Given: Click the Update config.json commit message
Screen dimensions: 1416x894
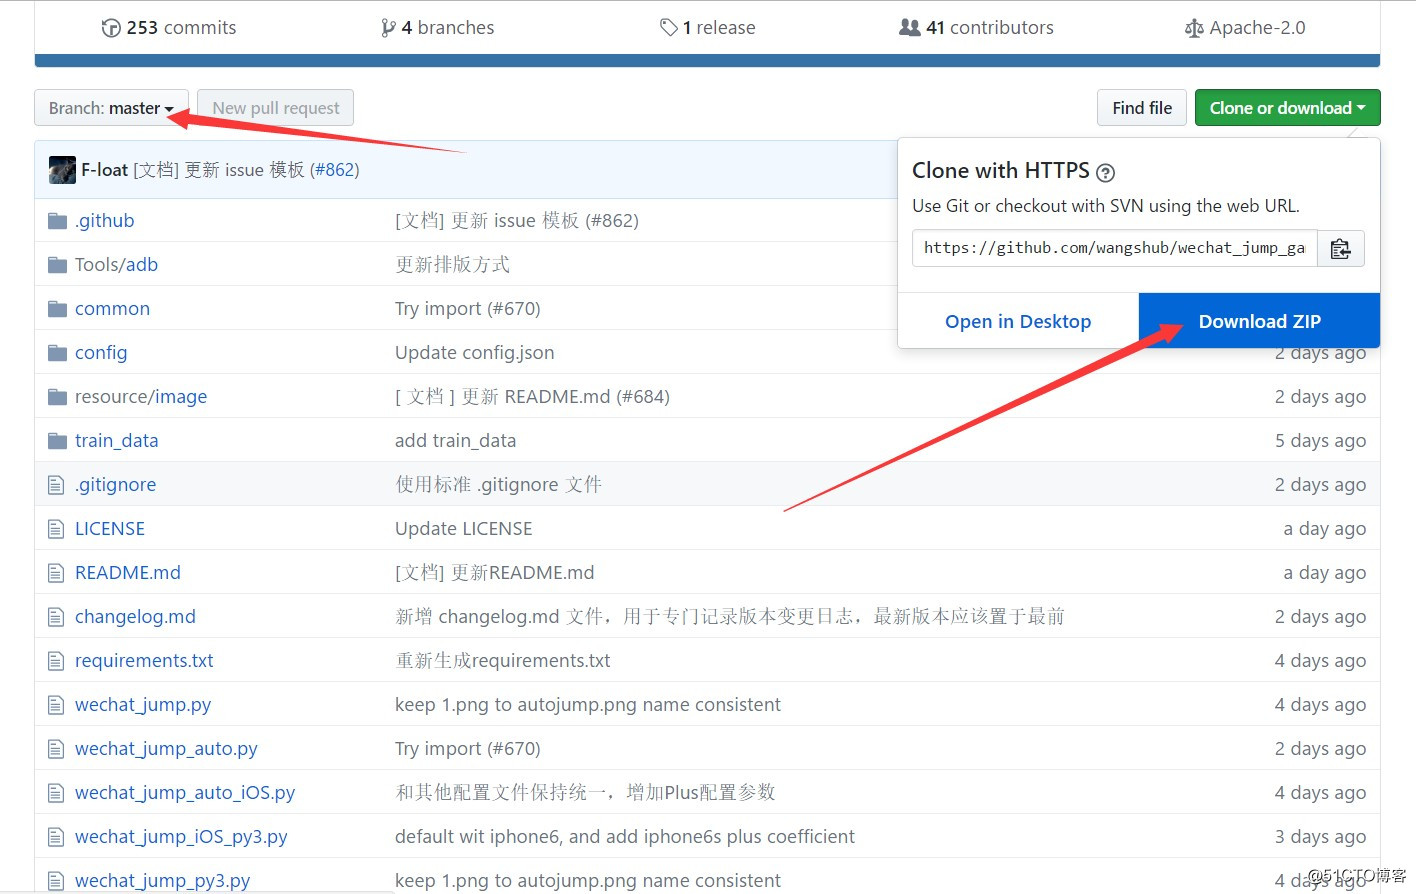Looking at the screenshot, I should 474,353.
